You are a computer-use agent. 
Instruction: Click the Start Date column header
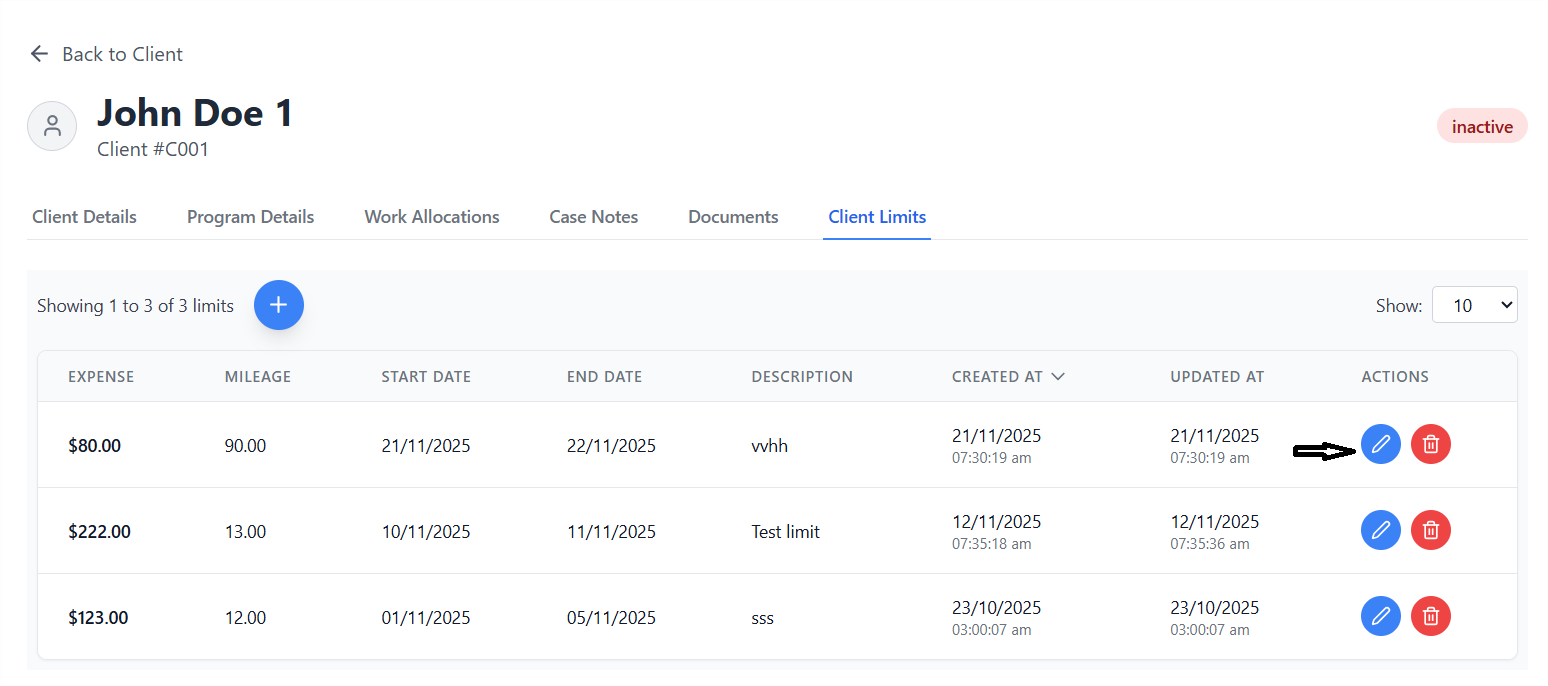425,377
